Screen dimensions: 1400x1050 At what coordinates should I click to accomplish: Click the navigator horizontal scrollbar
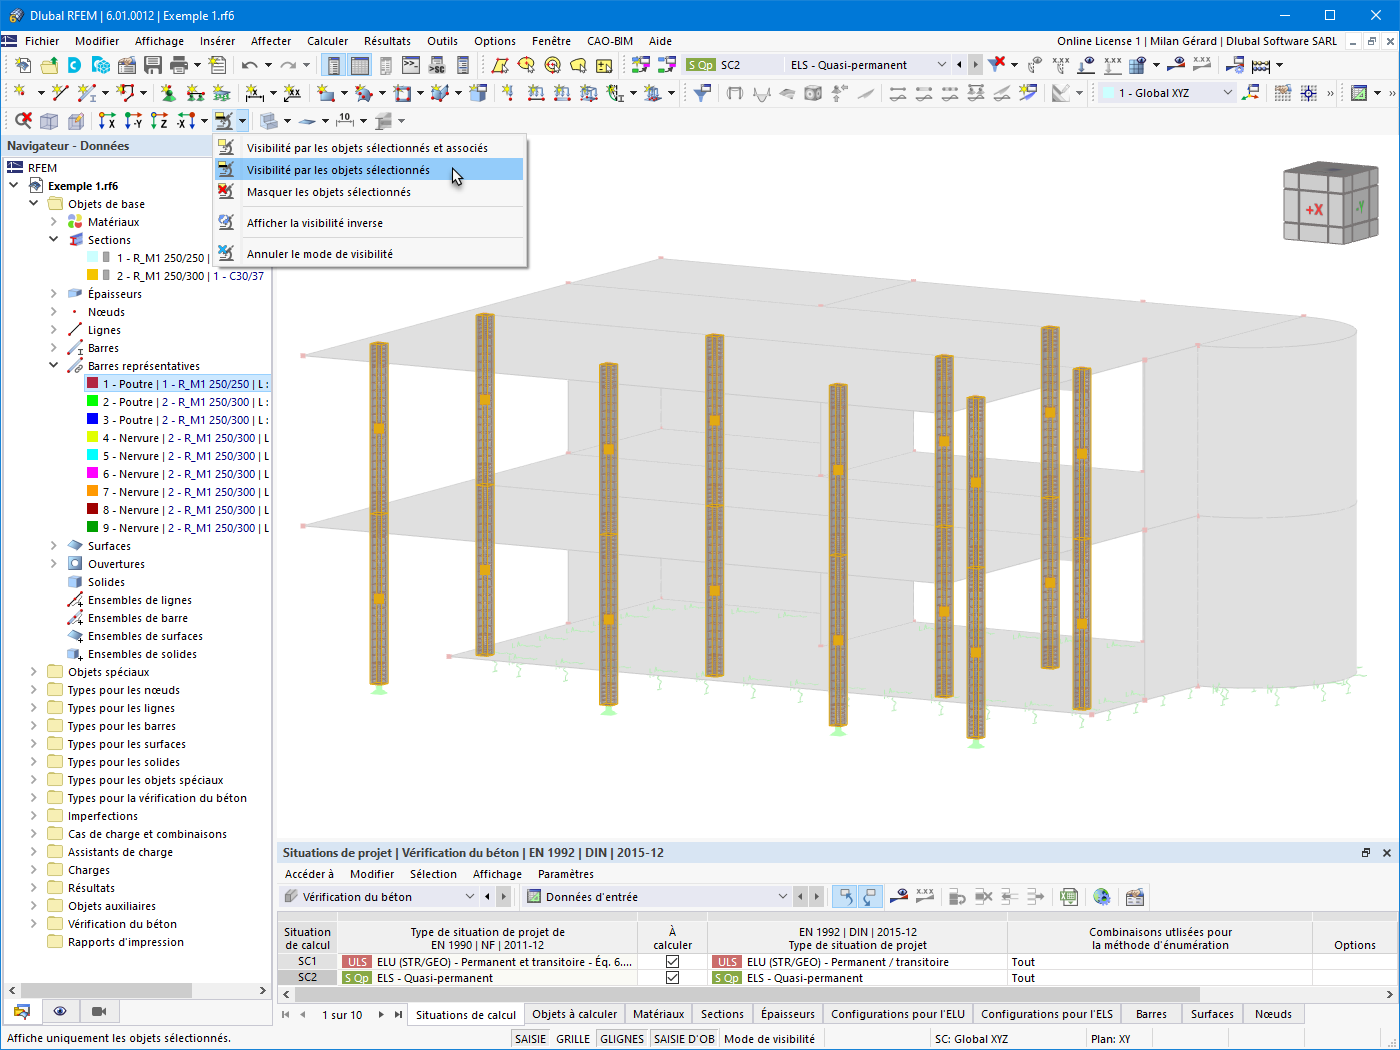click(x=106, y=990)
